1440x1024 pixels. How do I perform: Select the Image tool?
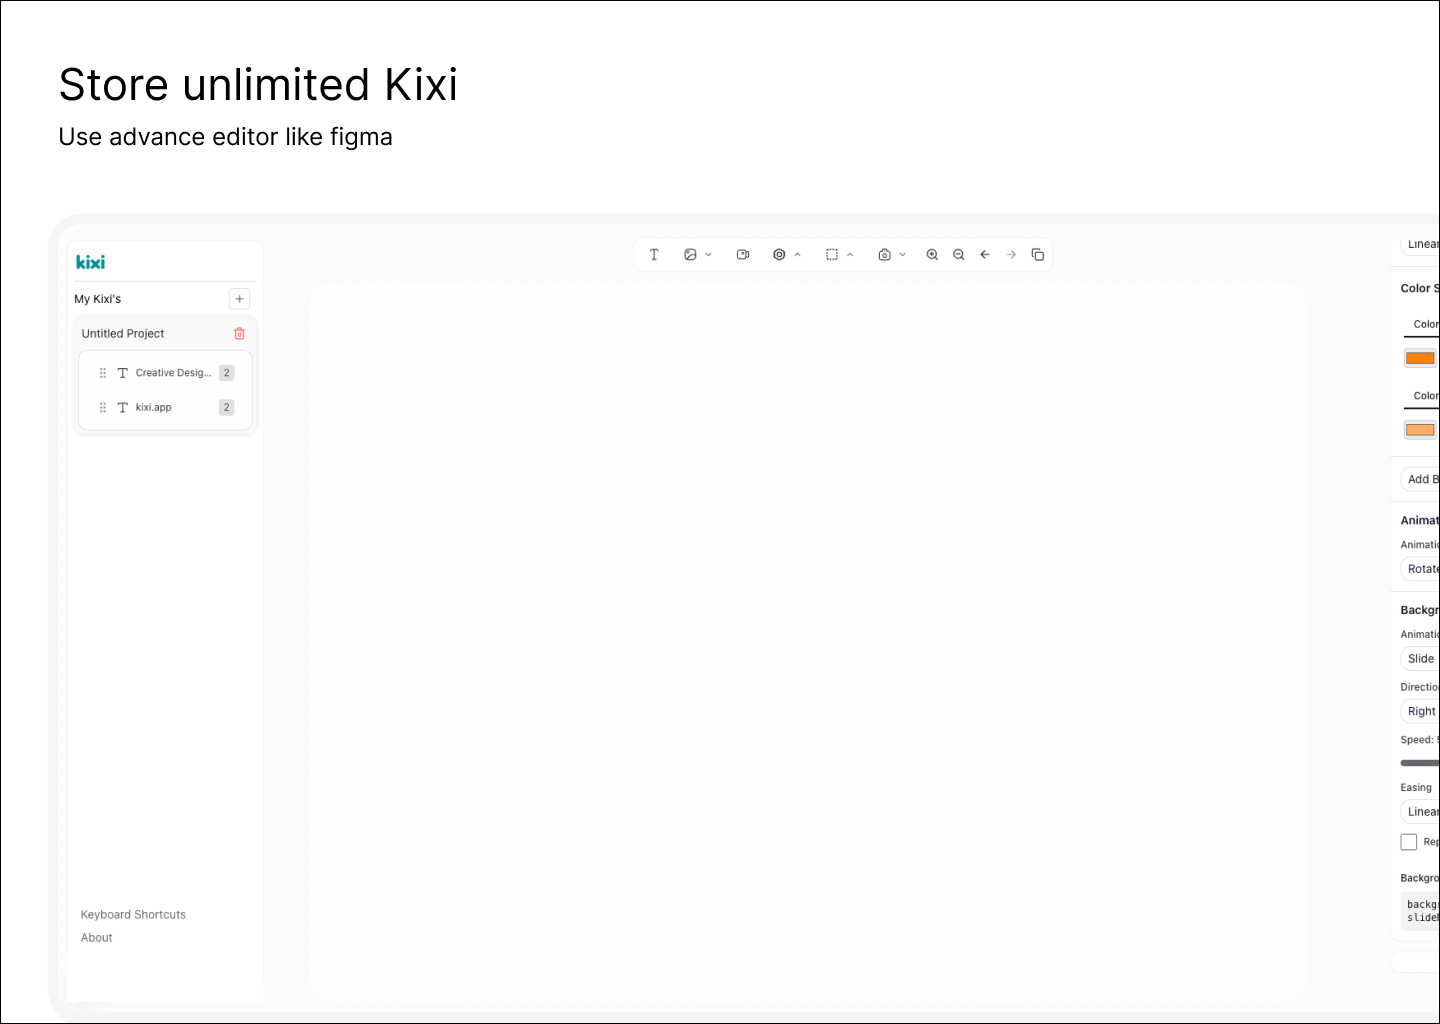pos(691,254)
